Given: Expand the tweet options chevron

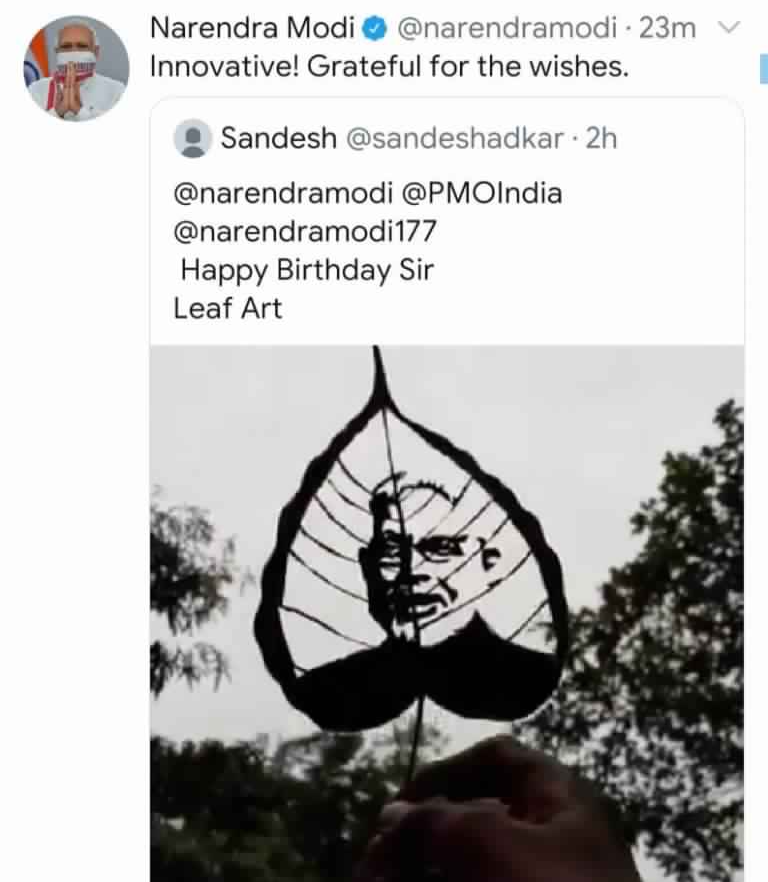Looking at the screenshot, I should coord(729,28).
